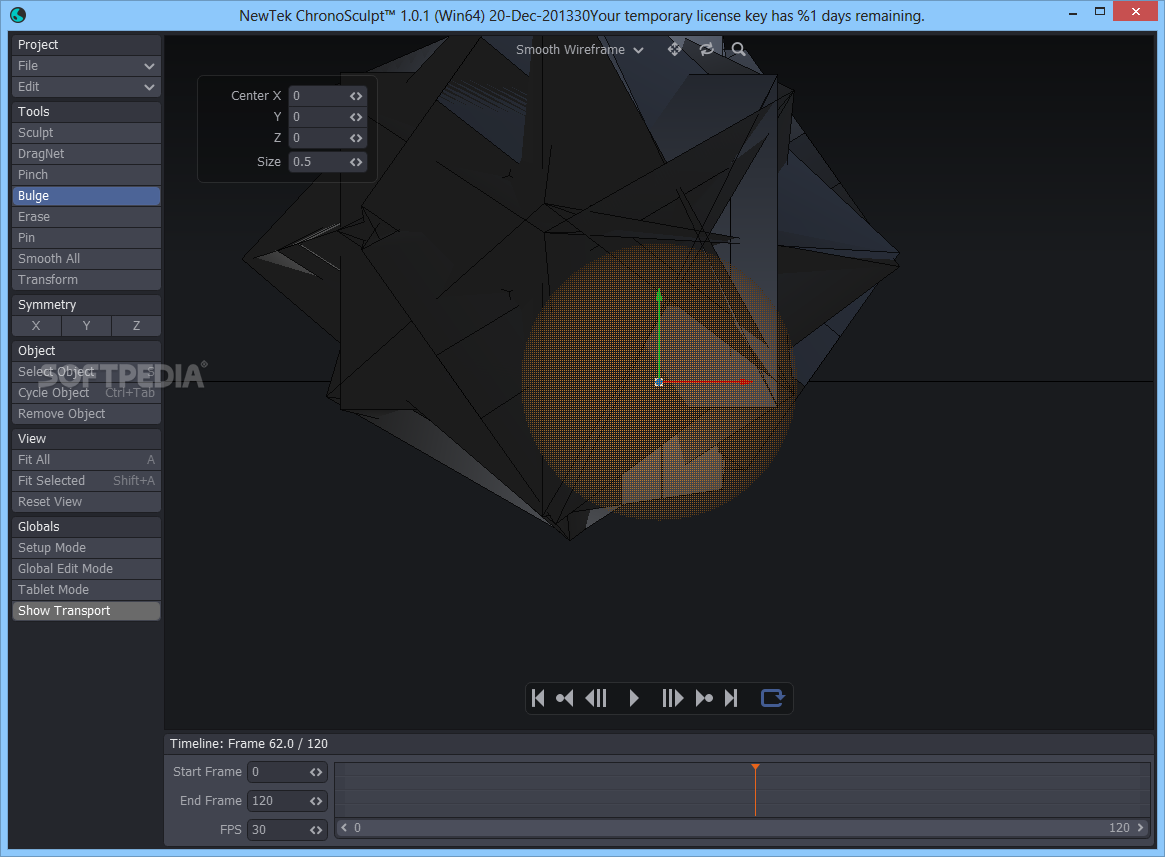
Task: Click the Start Frame stepper arrows
Action: point(317,772)
